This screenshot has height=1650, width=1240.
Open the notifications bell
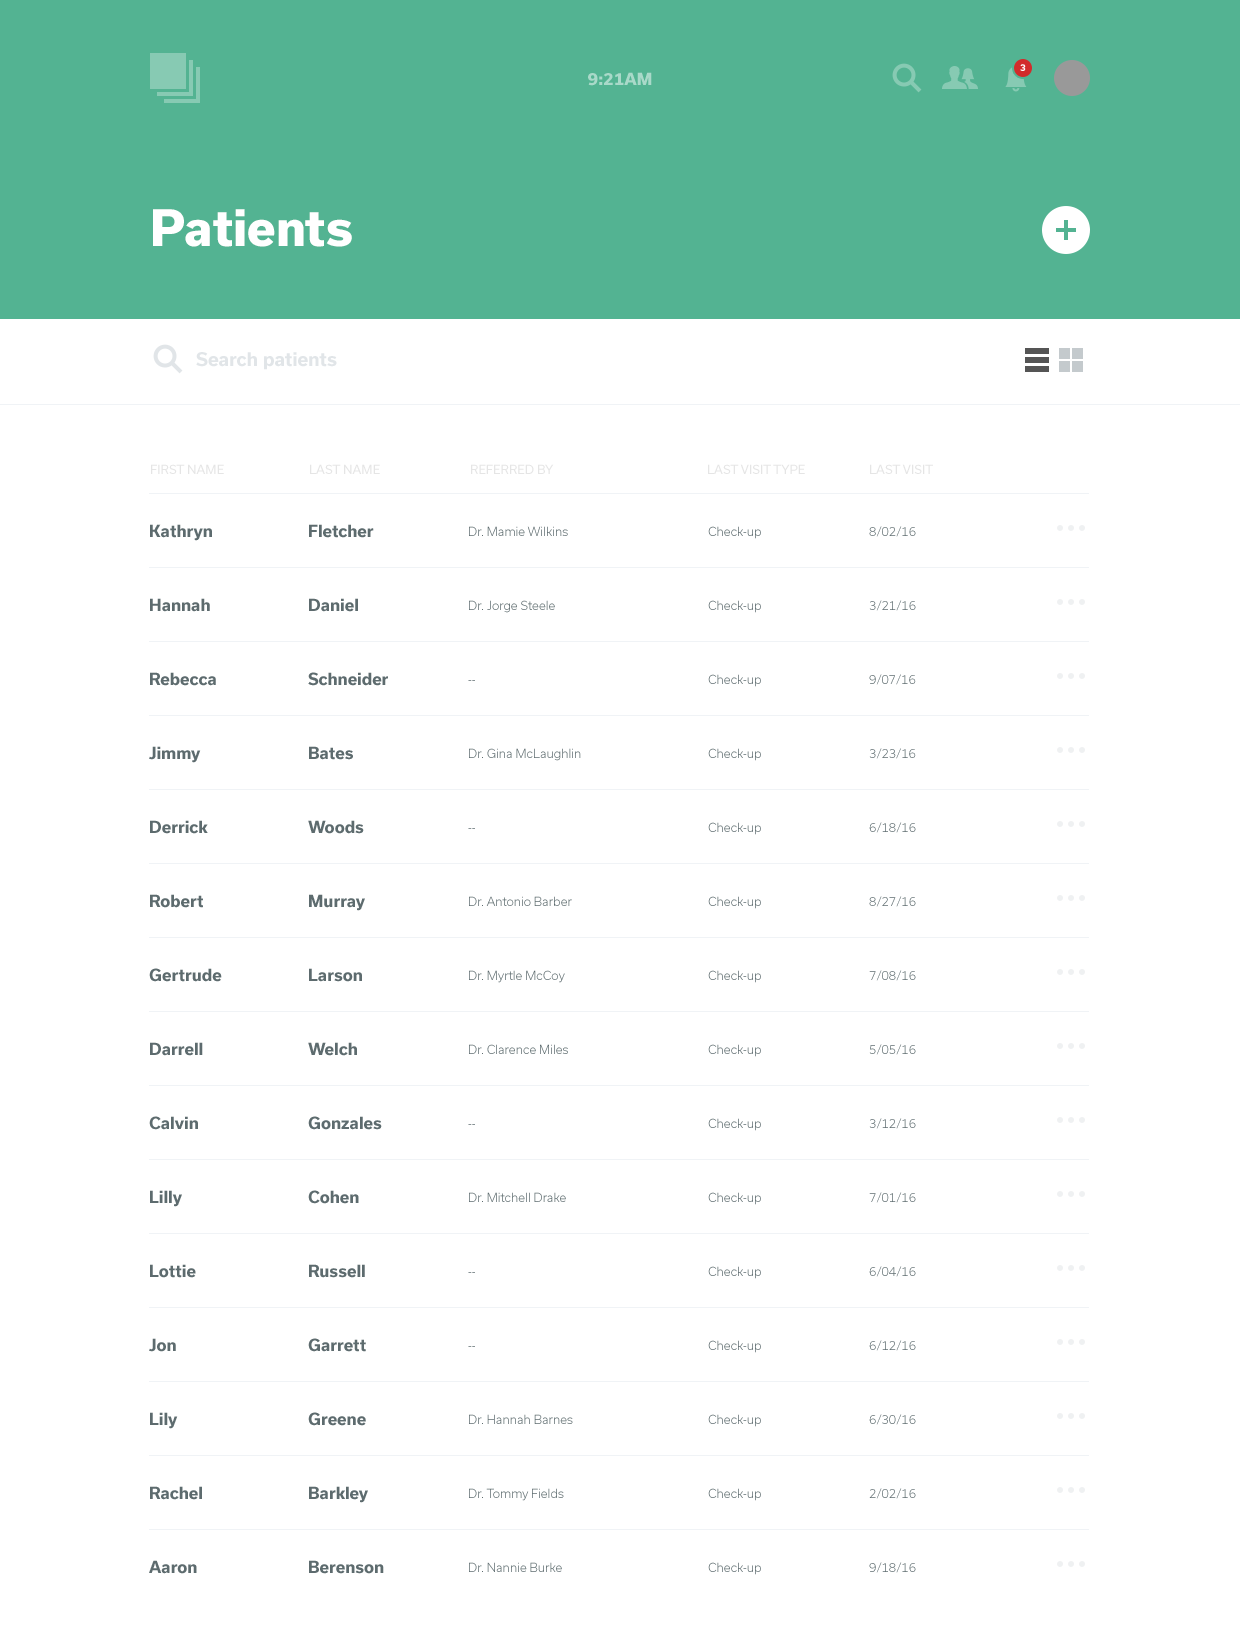click(1016, 79)
